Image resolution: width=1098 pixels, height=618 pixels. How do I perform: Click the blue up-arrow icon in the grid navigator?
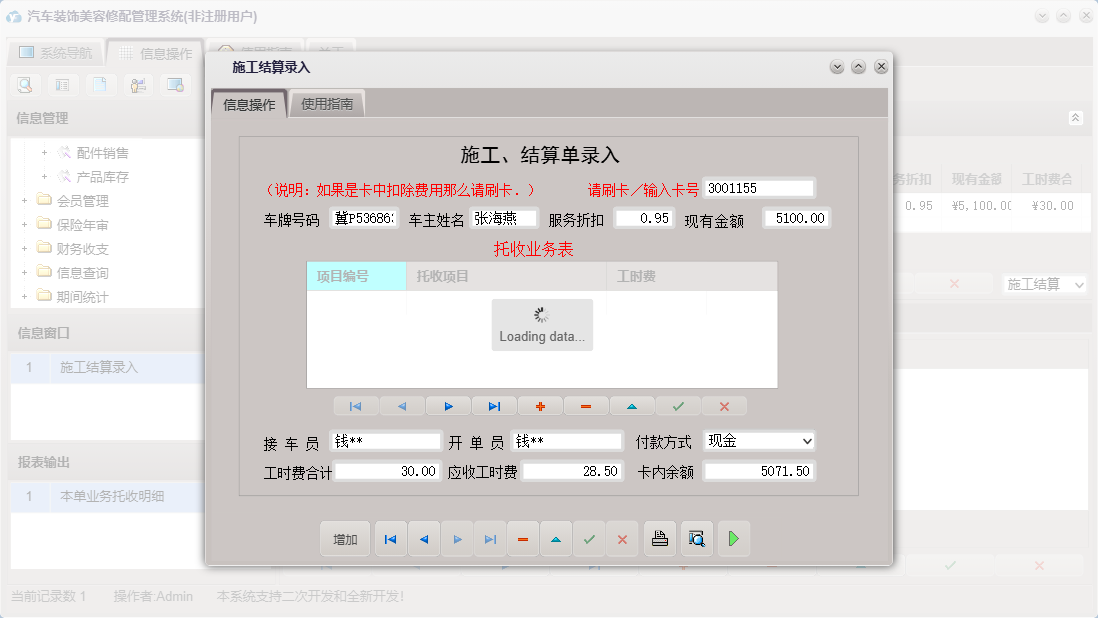click(x=632, y=405)
